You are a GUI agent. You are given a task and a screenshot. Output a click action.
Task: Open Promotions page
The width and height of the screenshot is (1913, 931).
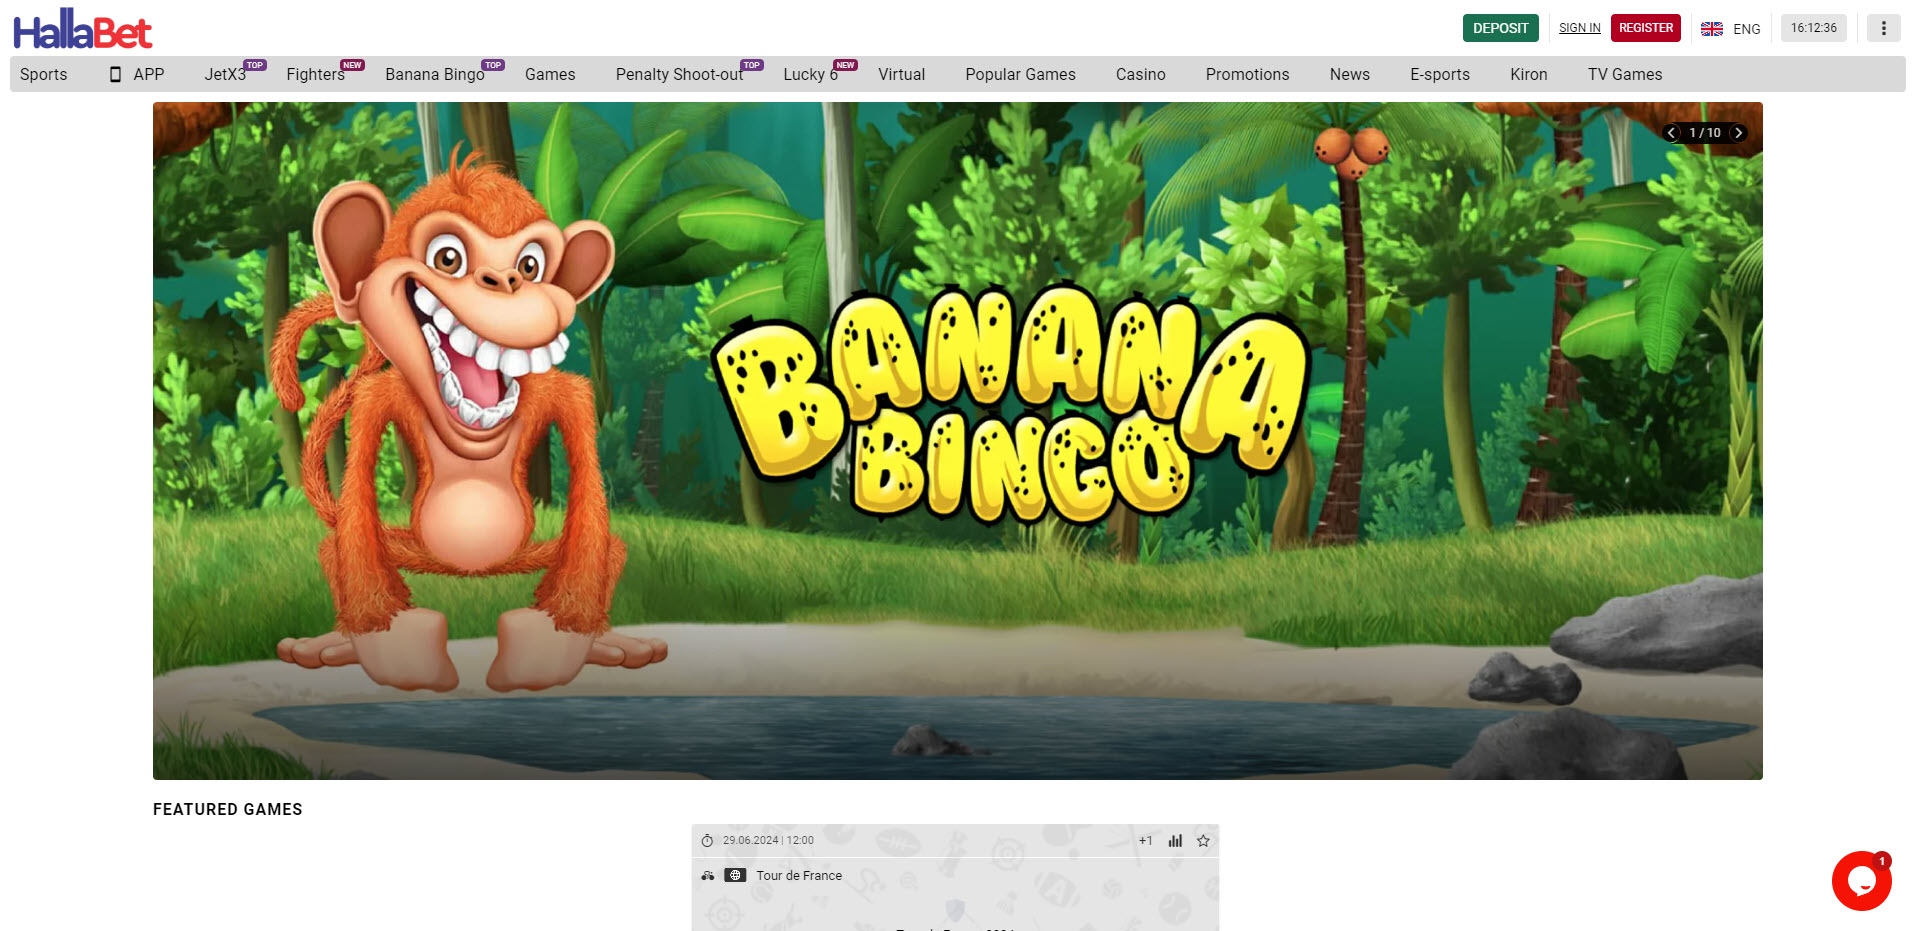(x=1248, y=75)
